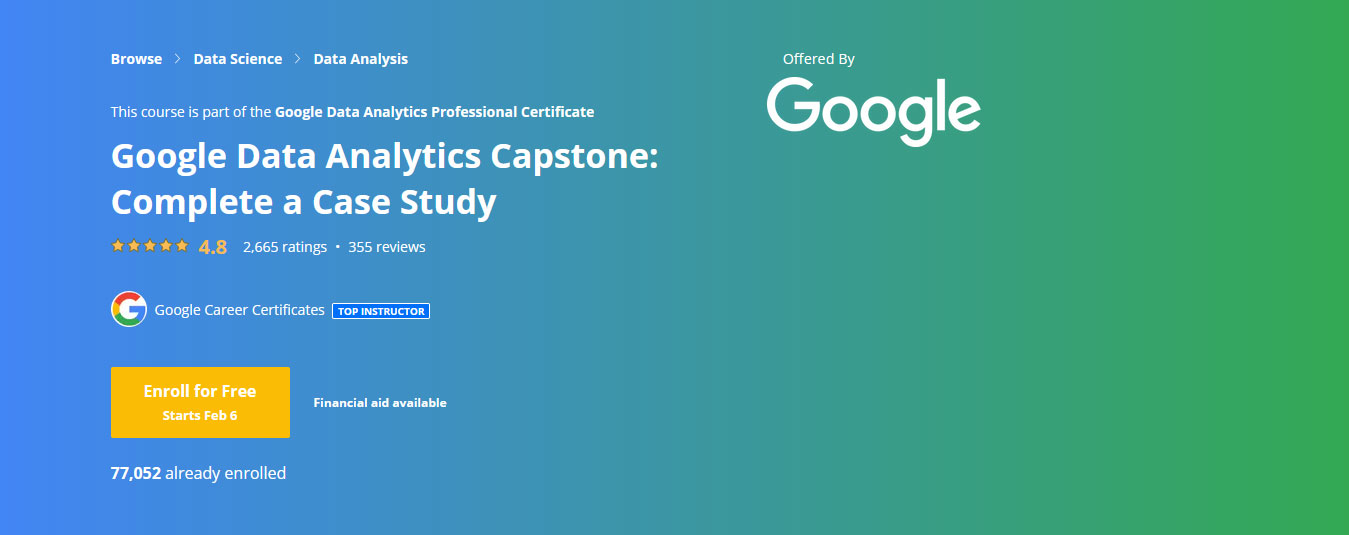Click the five-star rating icons
Image resolution: width=1349 pixels, height=535 pixels.
(x=150, y=246)
